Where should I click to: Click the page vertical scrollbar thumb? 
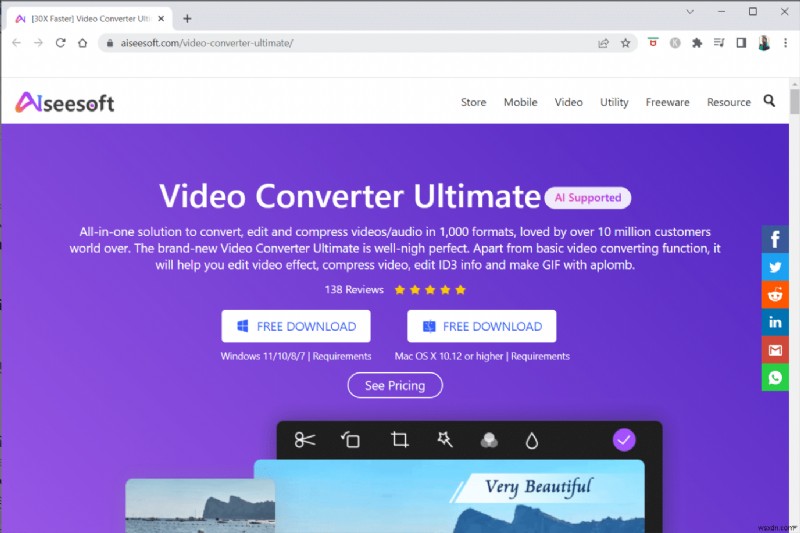click(x=794, y=101)
